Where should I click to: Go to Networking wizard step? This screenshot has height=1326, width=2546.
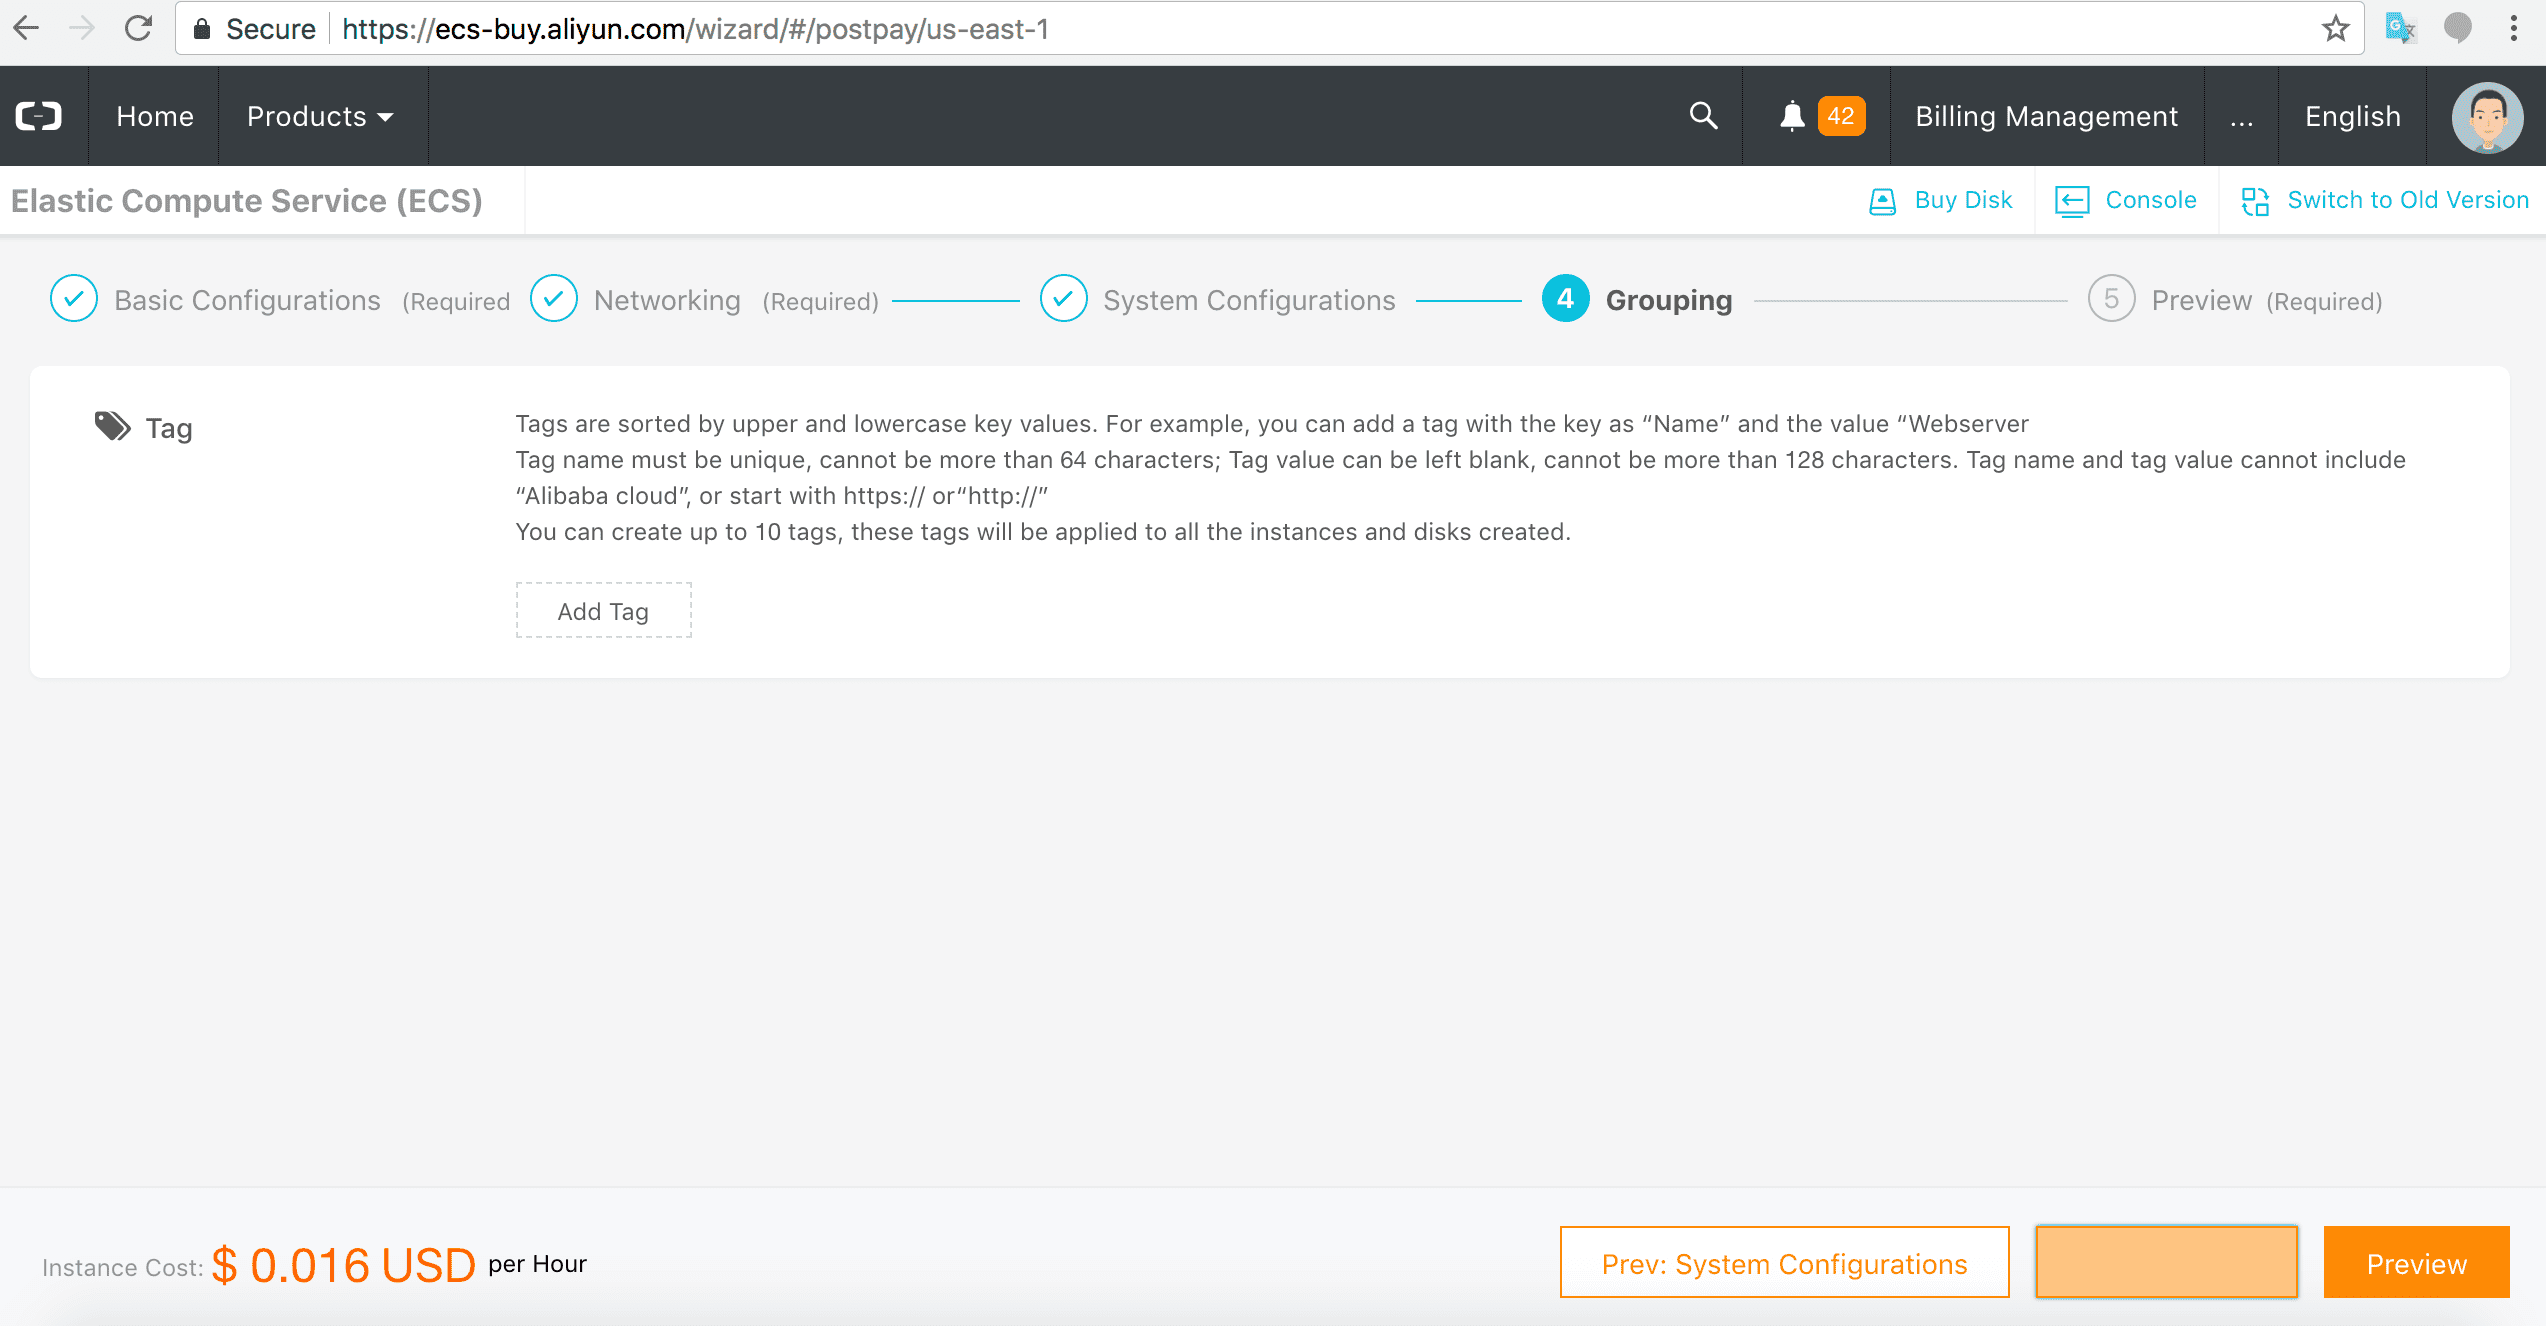pyautogui.click(x=667, y=300)
